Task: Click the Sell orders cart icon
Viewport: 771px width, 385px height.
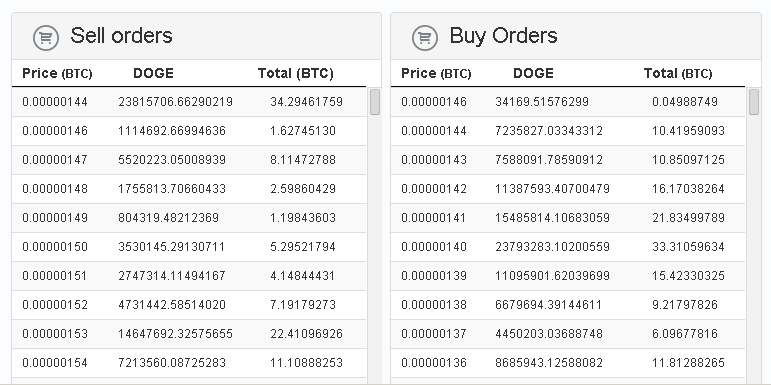Action: (x=46, y=38)
